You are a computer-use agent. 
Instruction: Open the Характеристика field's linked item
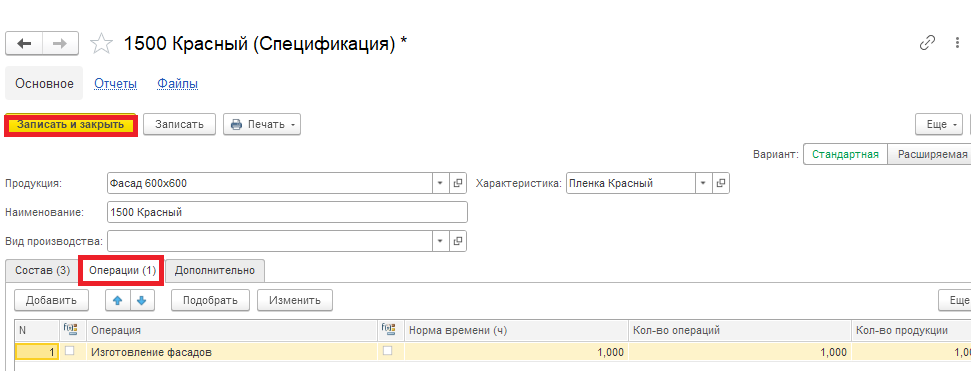(721, 183)
